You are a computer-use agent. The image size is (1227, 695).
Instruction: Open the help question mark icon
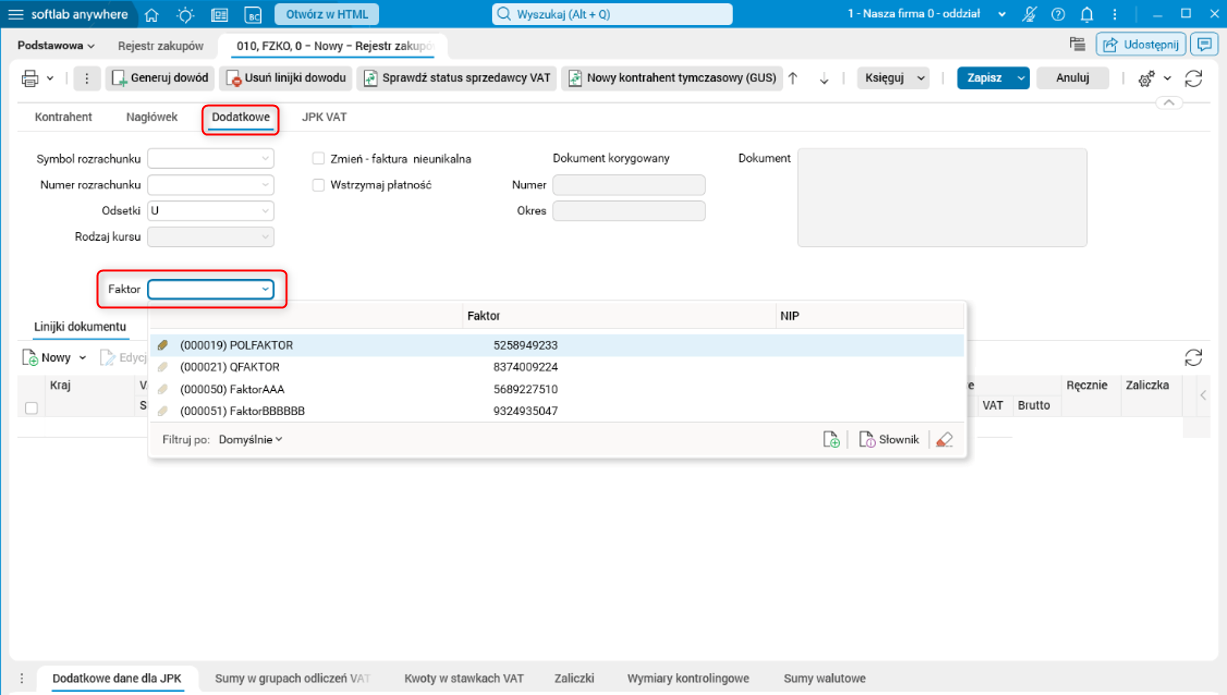1058,15
